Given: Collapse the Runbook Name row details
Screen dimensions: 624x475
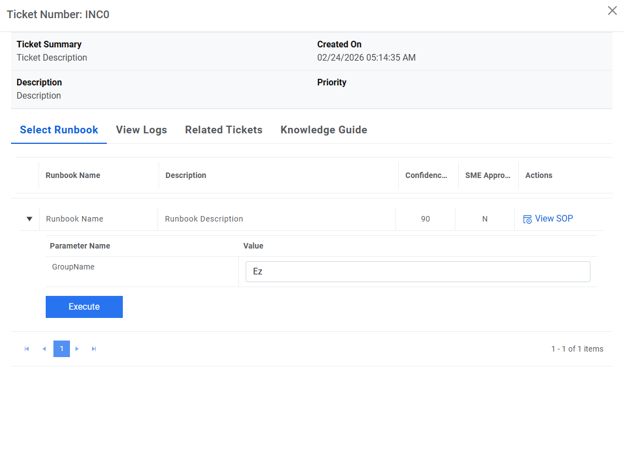Looking at the screenshot, I should coord(29,219).
